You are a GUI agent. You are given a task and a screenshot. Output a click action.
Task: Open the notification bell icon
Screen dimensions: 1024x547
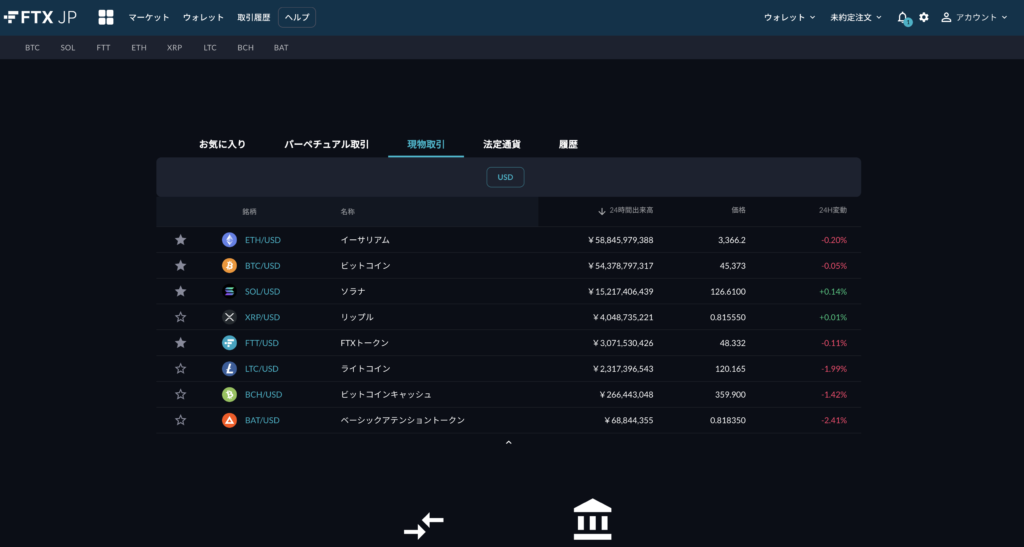(903, 18)
